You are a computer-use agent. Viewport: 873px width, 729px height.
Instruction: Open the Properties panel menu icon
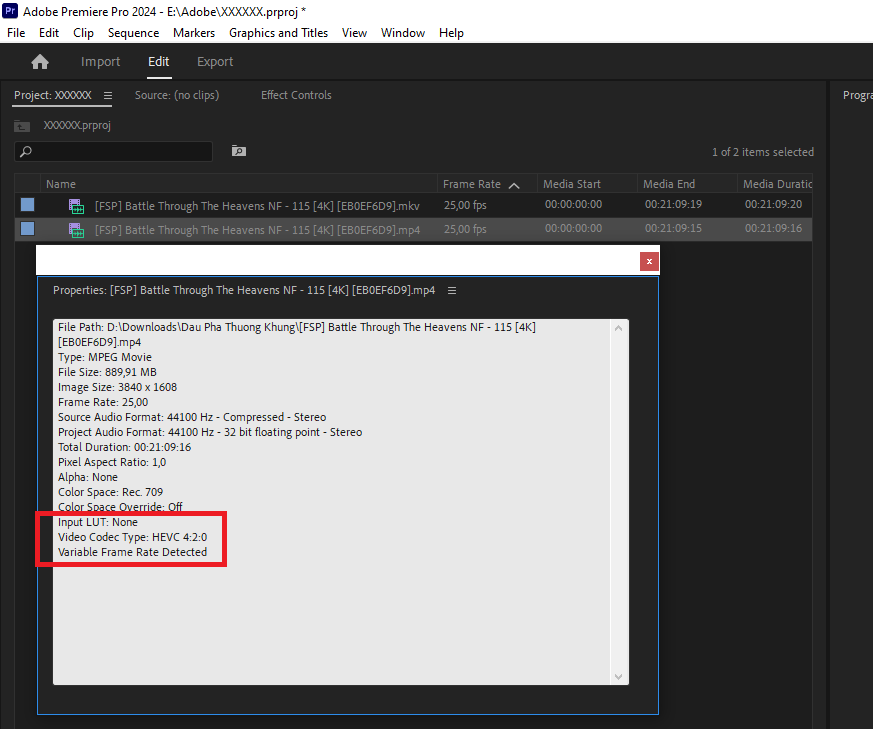coord(452,290)
